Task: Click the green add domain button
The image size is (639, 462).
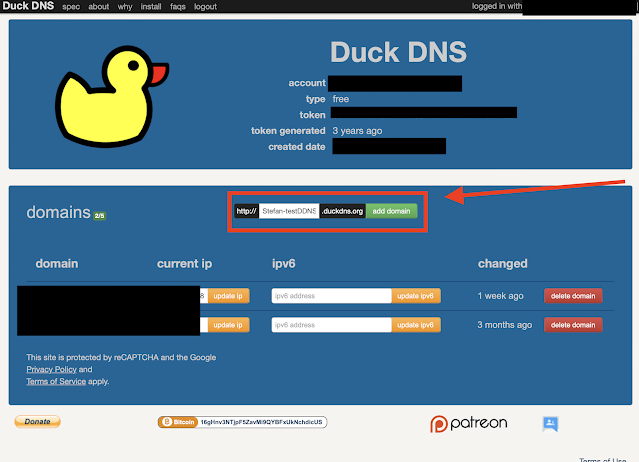Action: coord(391,211)
